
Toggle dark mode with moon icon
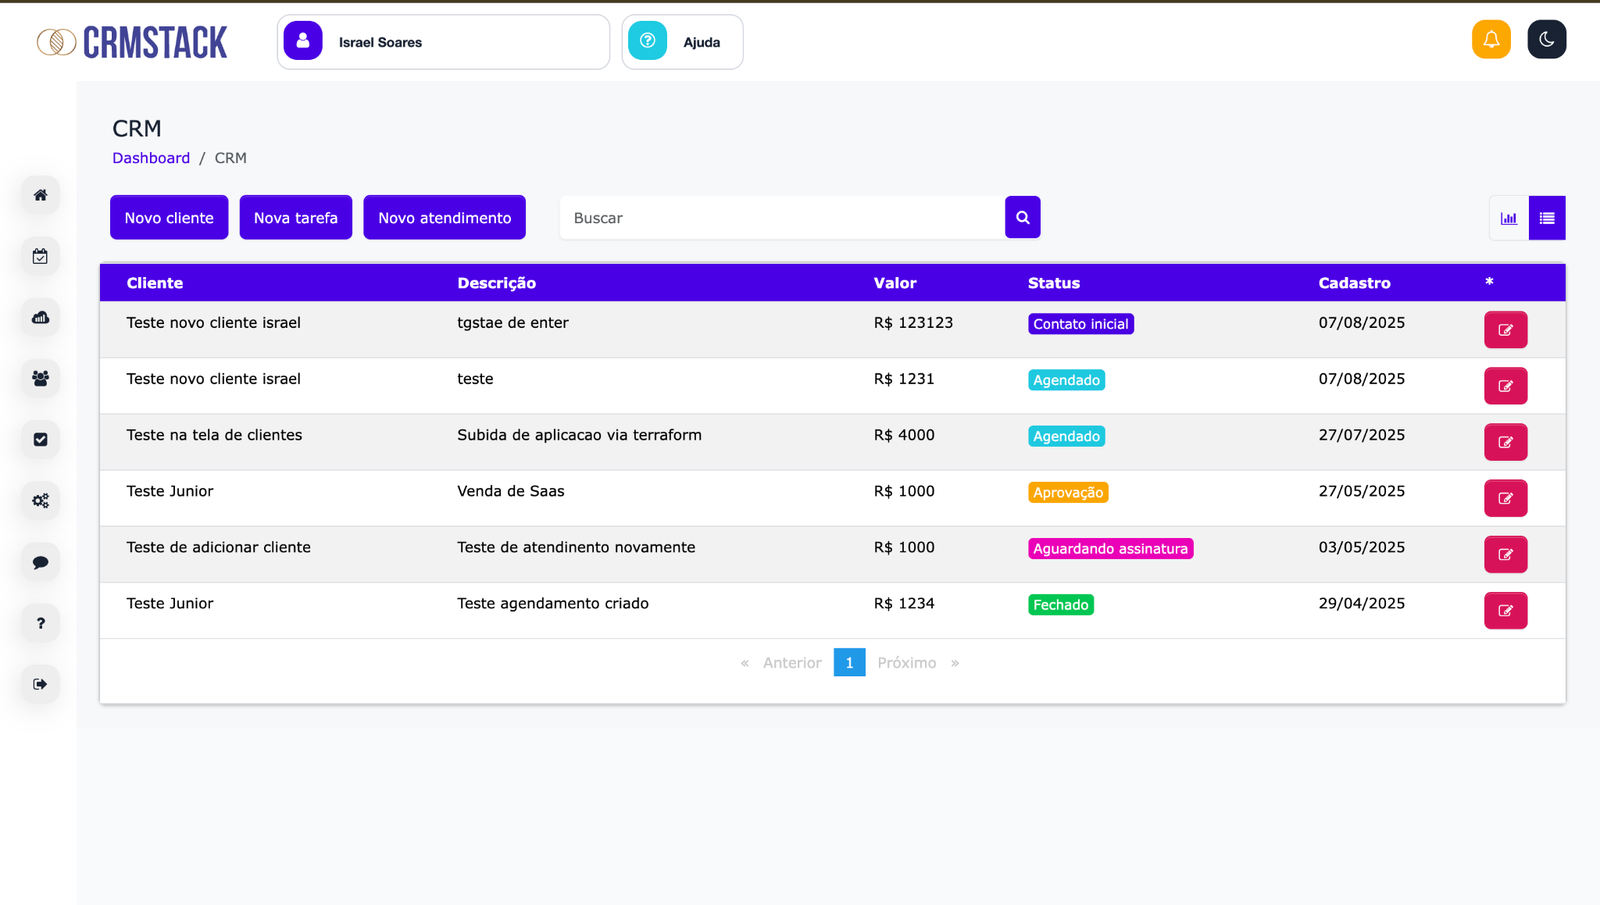pos(1546,40)
